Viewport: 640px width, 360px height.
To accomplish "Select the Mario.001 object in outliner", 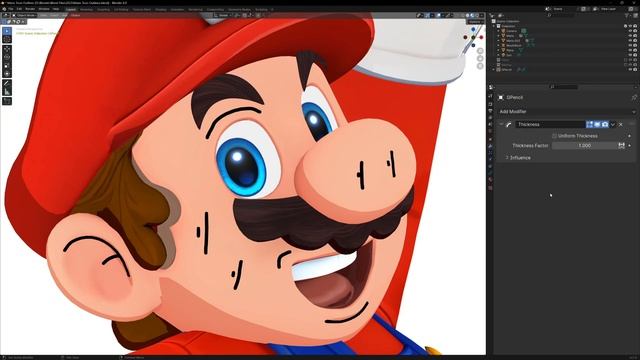I will [x=513, y=40].
